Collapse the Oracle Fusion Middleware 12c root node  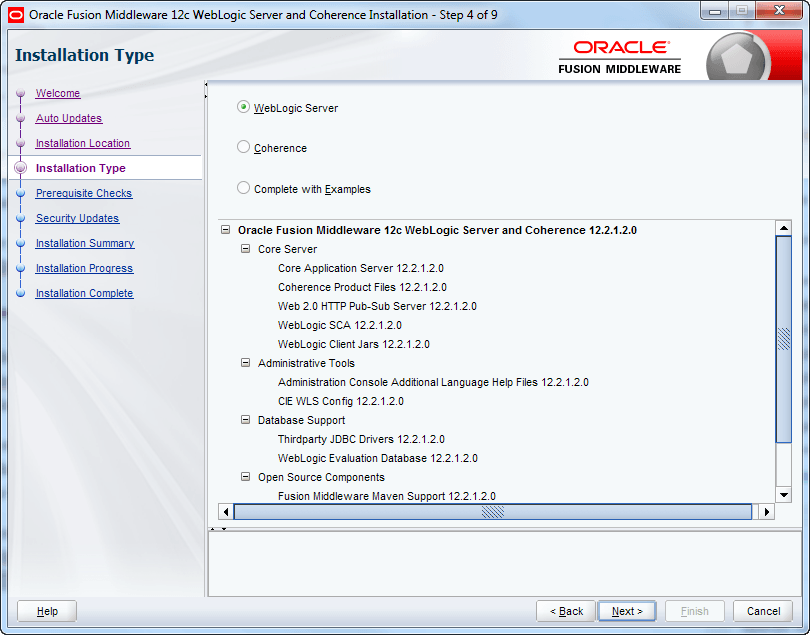pyautogui.click(x=226, y=229)
